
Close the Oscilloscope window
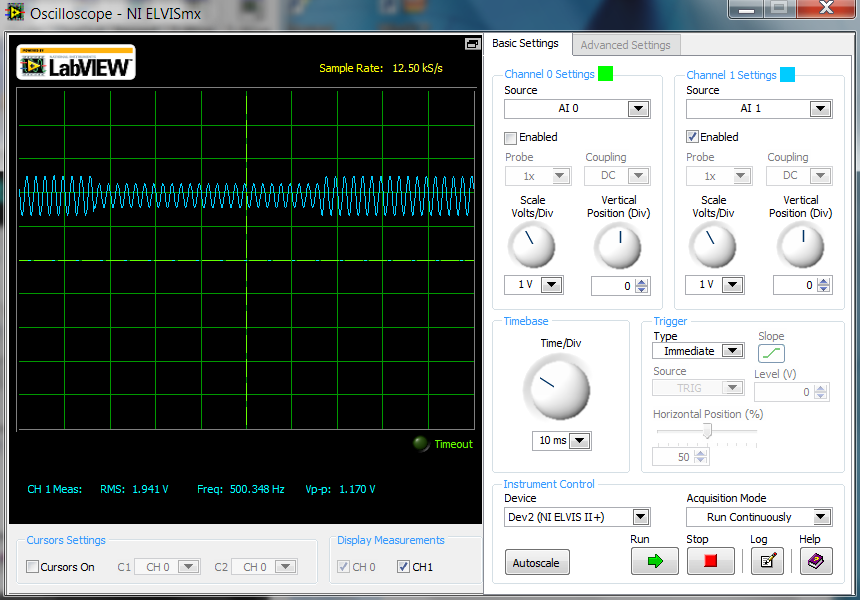click(x=826, y=8)
